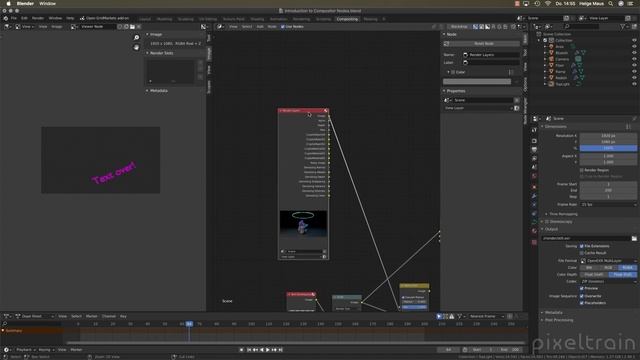Expand the Metadata panel in properties editor
The height and width of the screenshot is (360, 640).
(552, 313)
